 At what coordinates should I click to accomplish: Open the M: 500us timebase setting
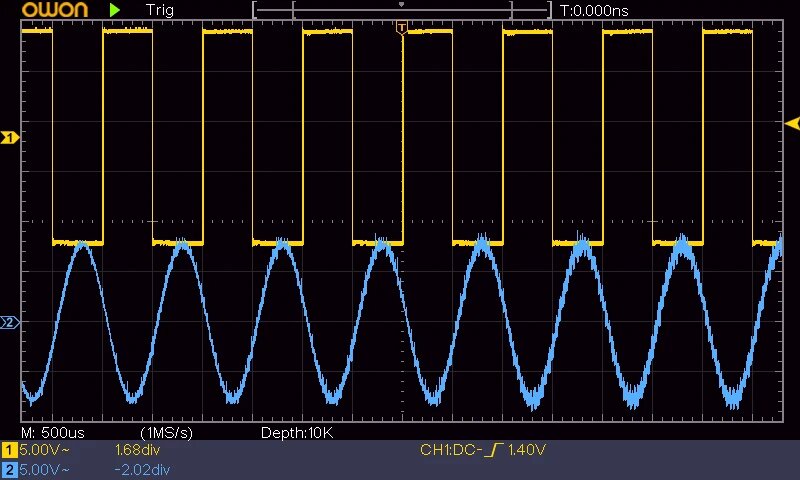tap(53, 433)
